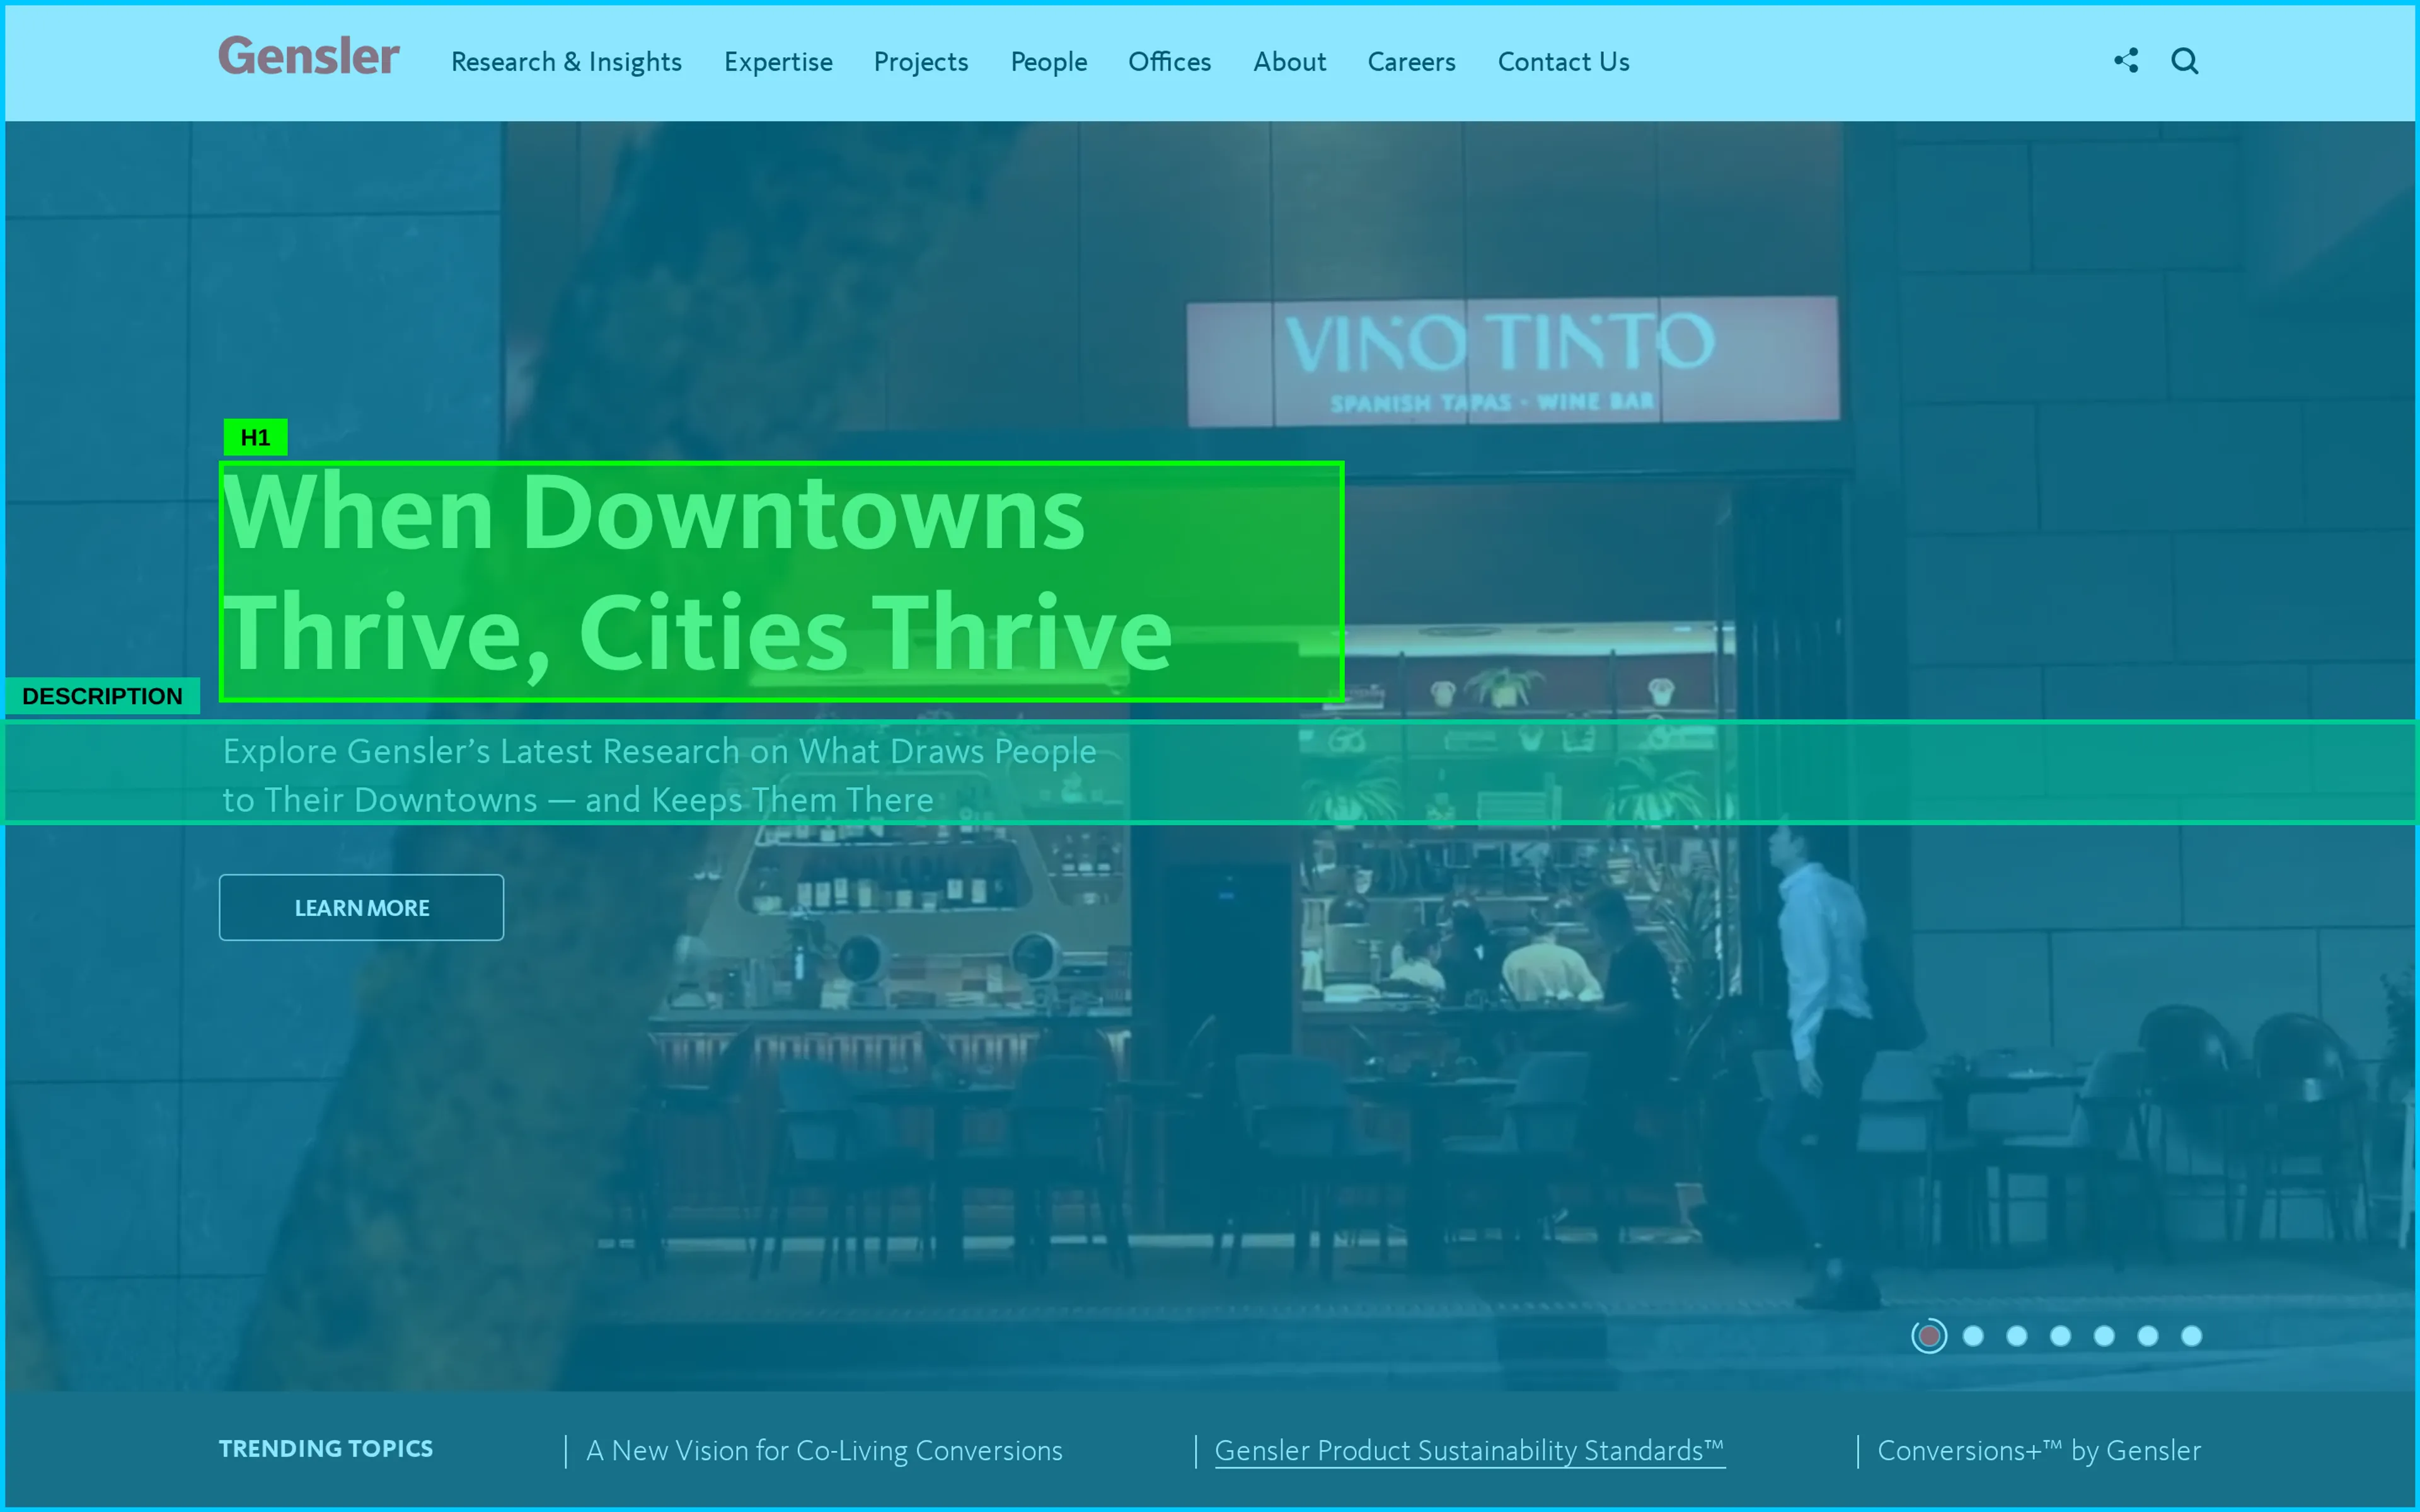This screenshot has height=1512, width=2420.
Task: Click the Learn More button
Action: pyautogui.click(x=361, y=907)
